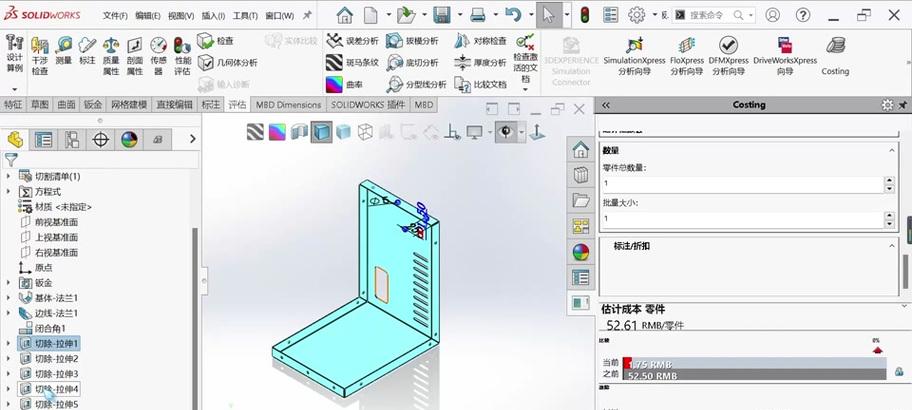This screenshot has width=912, height=410.
Task: Increase 零件总数量 with up spinner
Action: (x=889, y=180)
